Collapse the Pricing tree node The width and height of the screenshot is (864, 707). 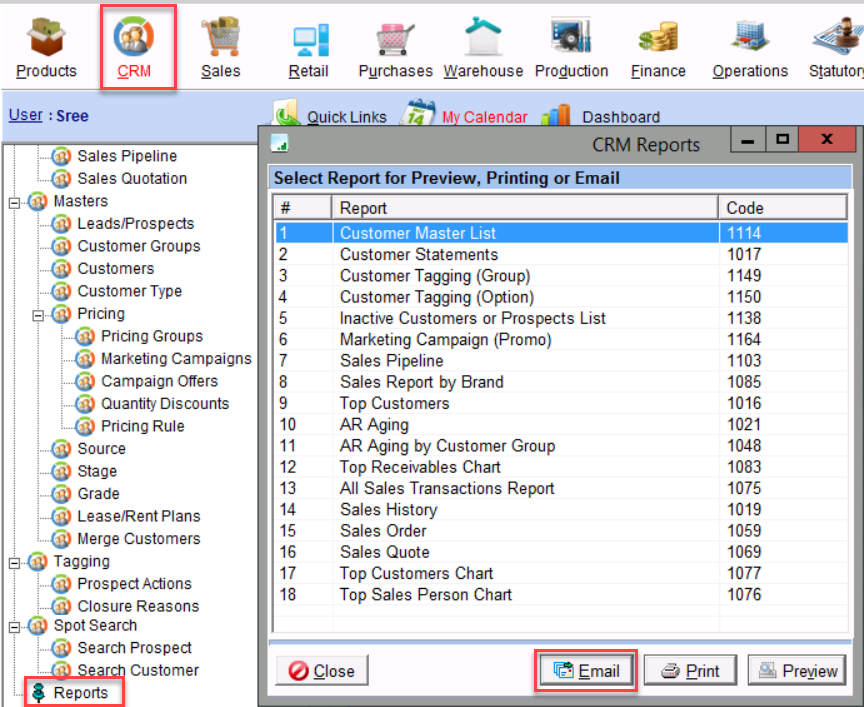tap(39, 314)
